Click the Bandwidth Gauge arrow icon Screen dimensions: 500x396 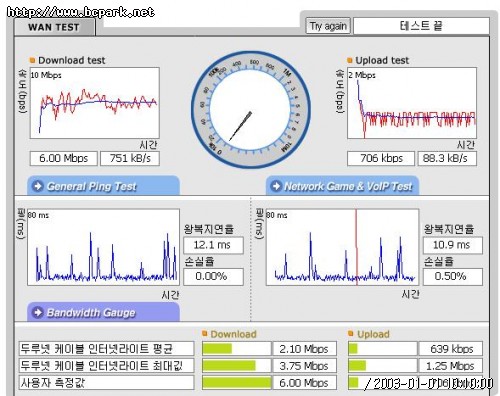coord(38,312)
